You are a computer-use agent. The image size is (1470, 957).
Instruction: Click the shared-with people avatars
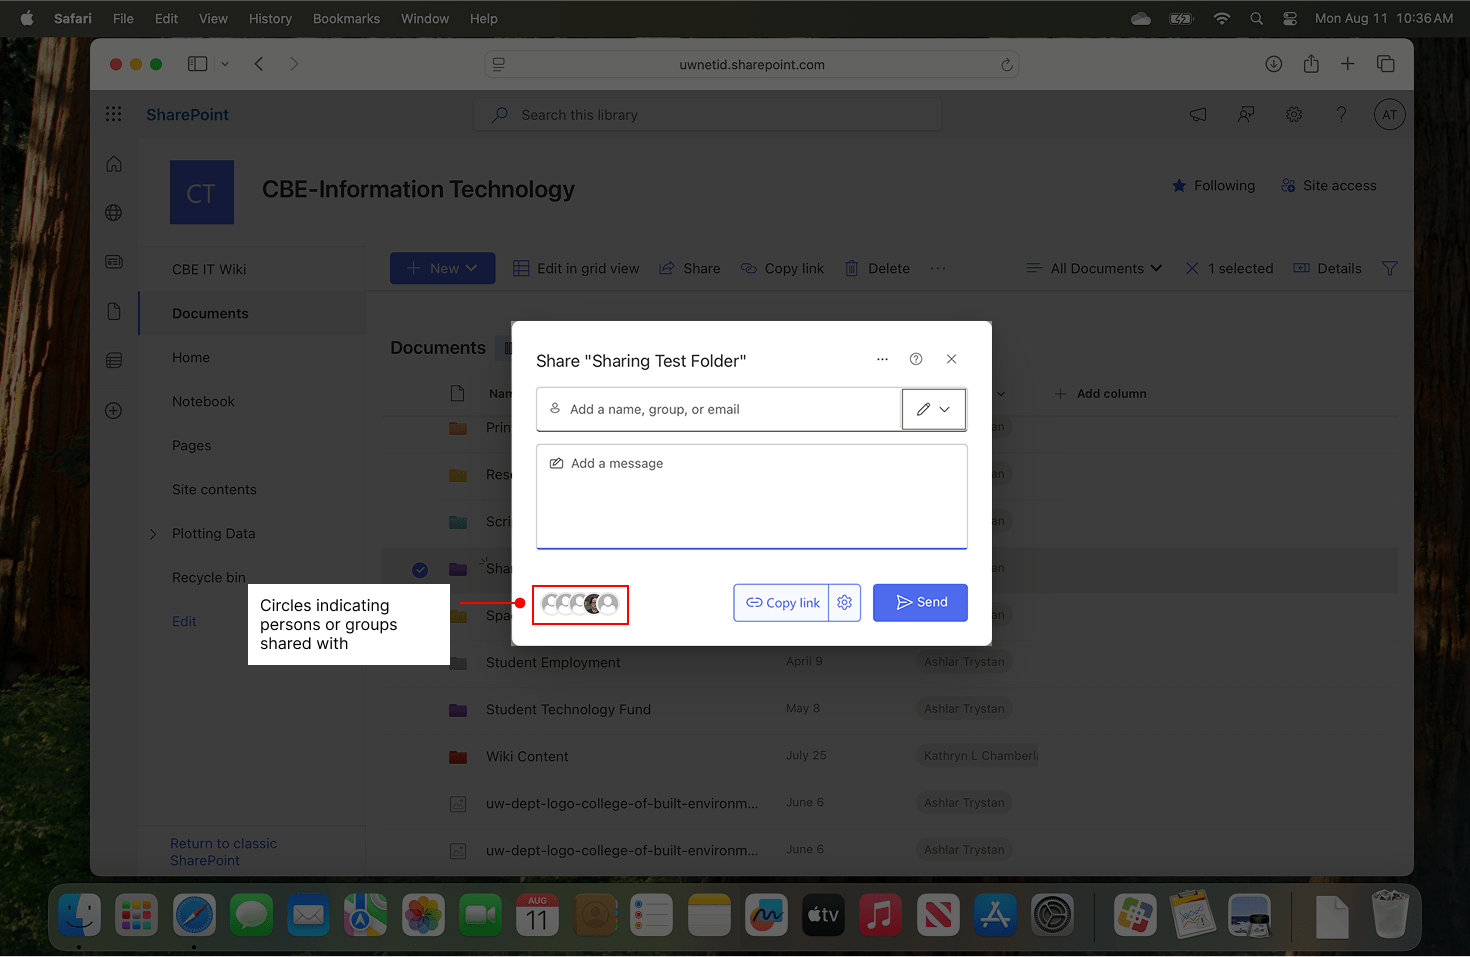tap(580, 604)
